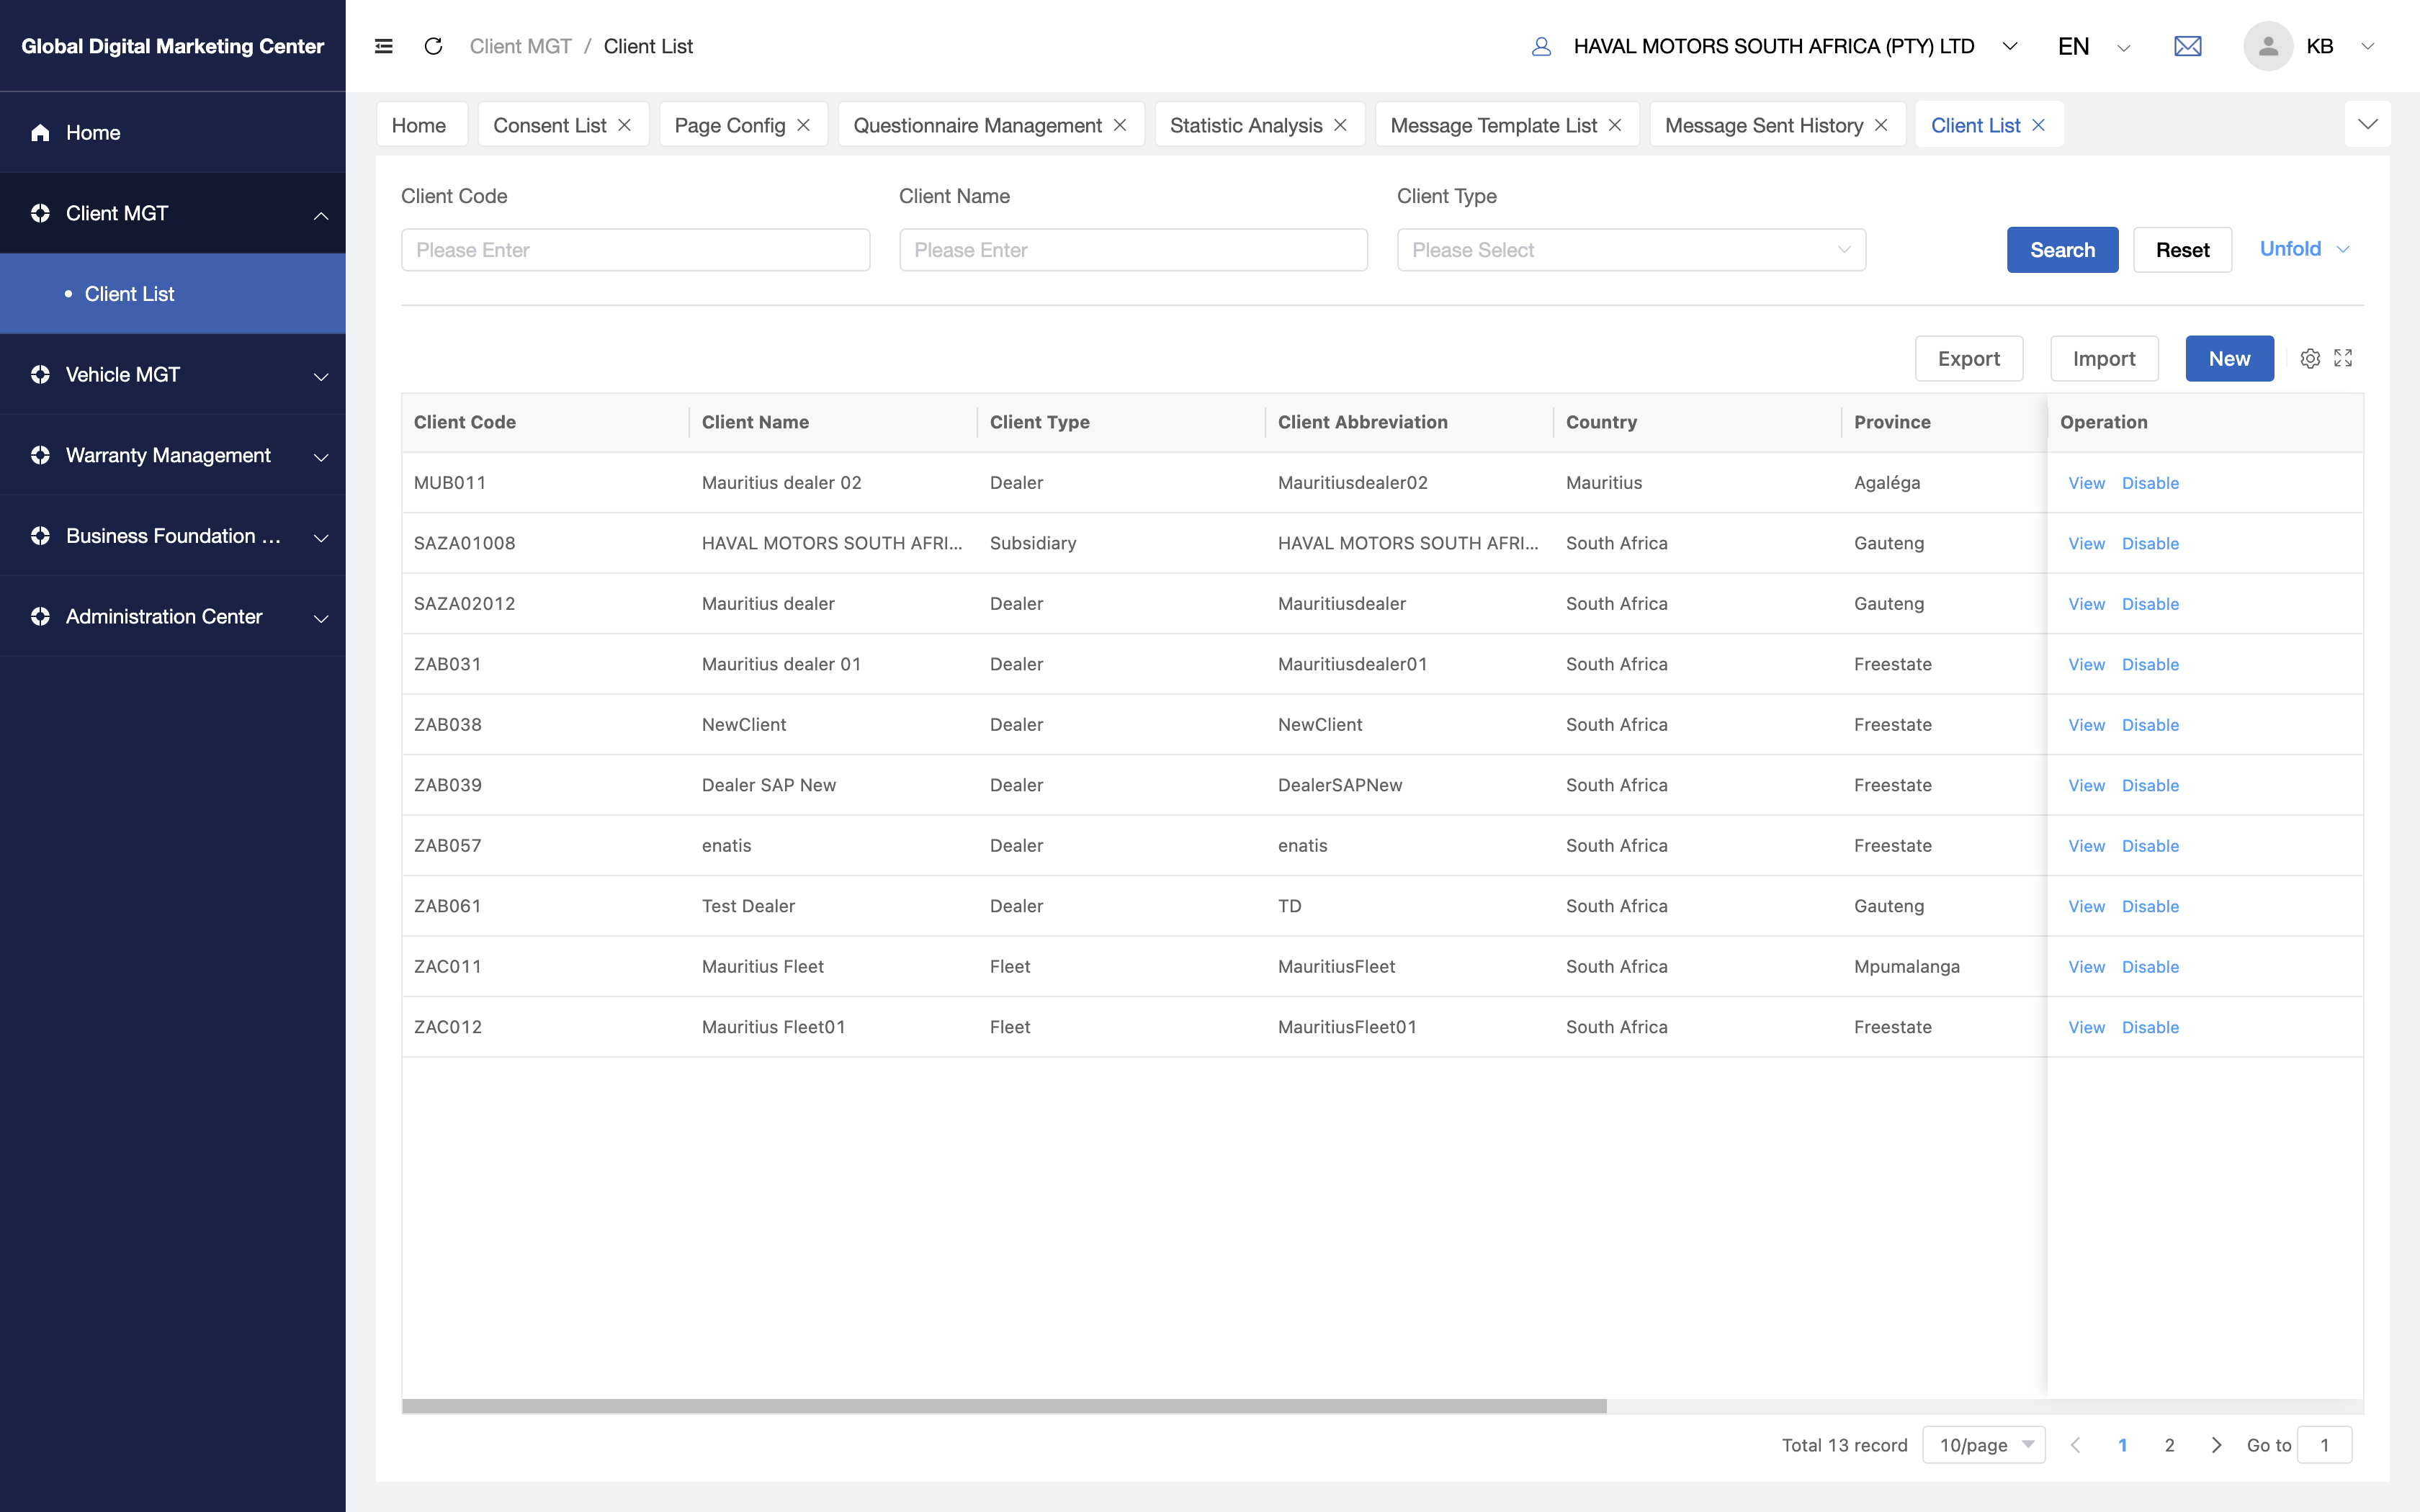Focus the Go to page input
The height and width of the screenshot is (1512, 2420).
2324,1445
